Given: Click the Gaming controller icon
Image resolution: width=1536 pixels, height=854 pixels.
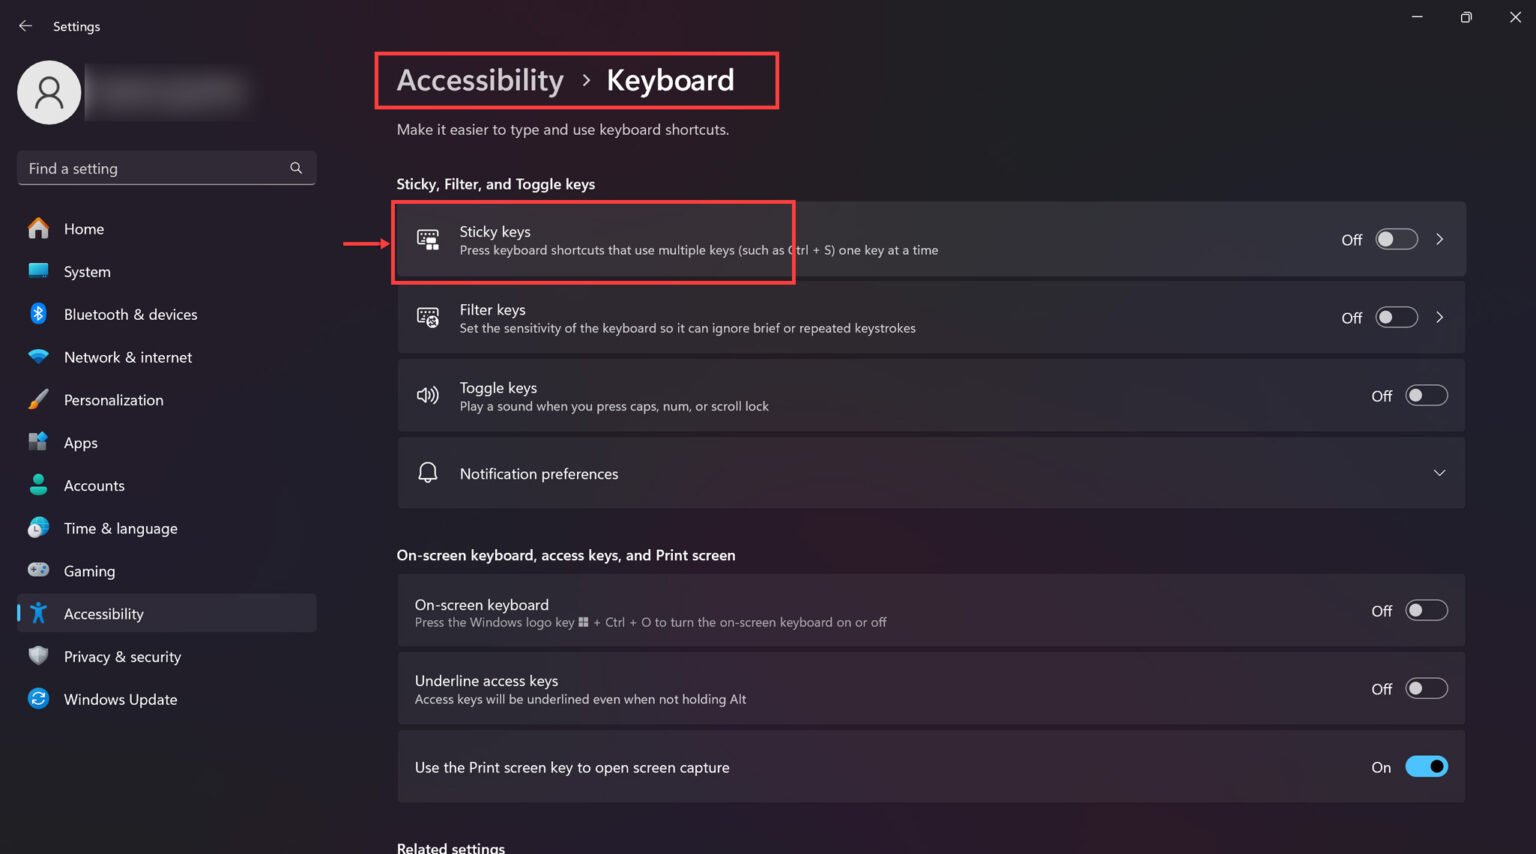Looking at the screenshot, I should (x=38, y=570).
